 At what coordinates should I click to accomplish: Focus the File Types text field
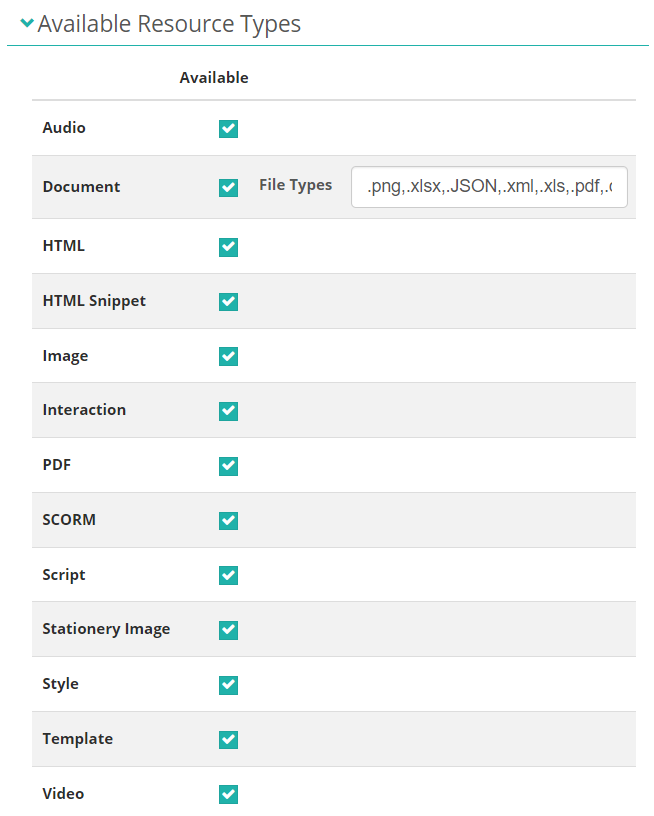pyautogui.click(x=488, y=187)
